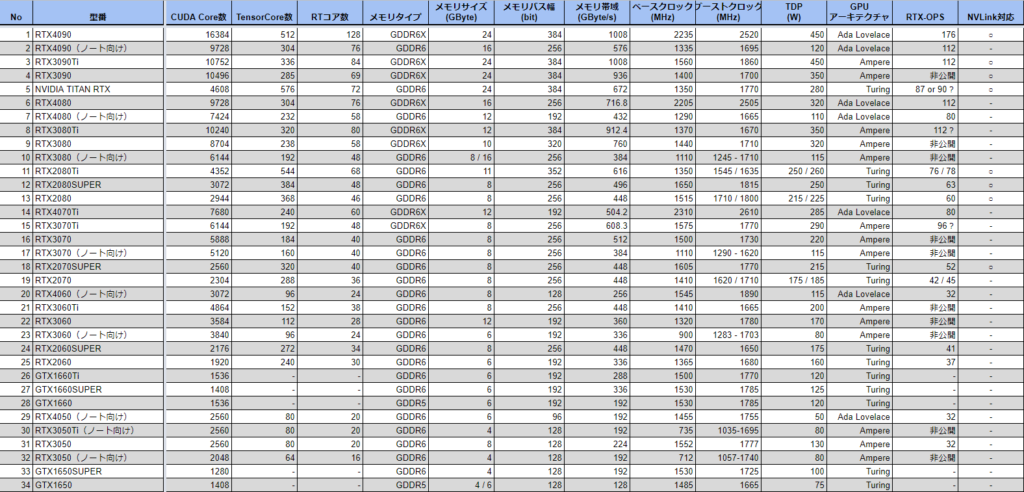Click the RTX3050Ti（ノート向け）model cell
The height and width of the screenshot is (492, 1024).
point(99,431)
